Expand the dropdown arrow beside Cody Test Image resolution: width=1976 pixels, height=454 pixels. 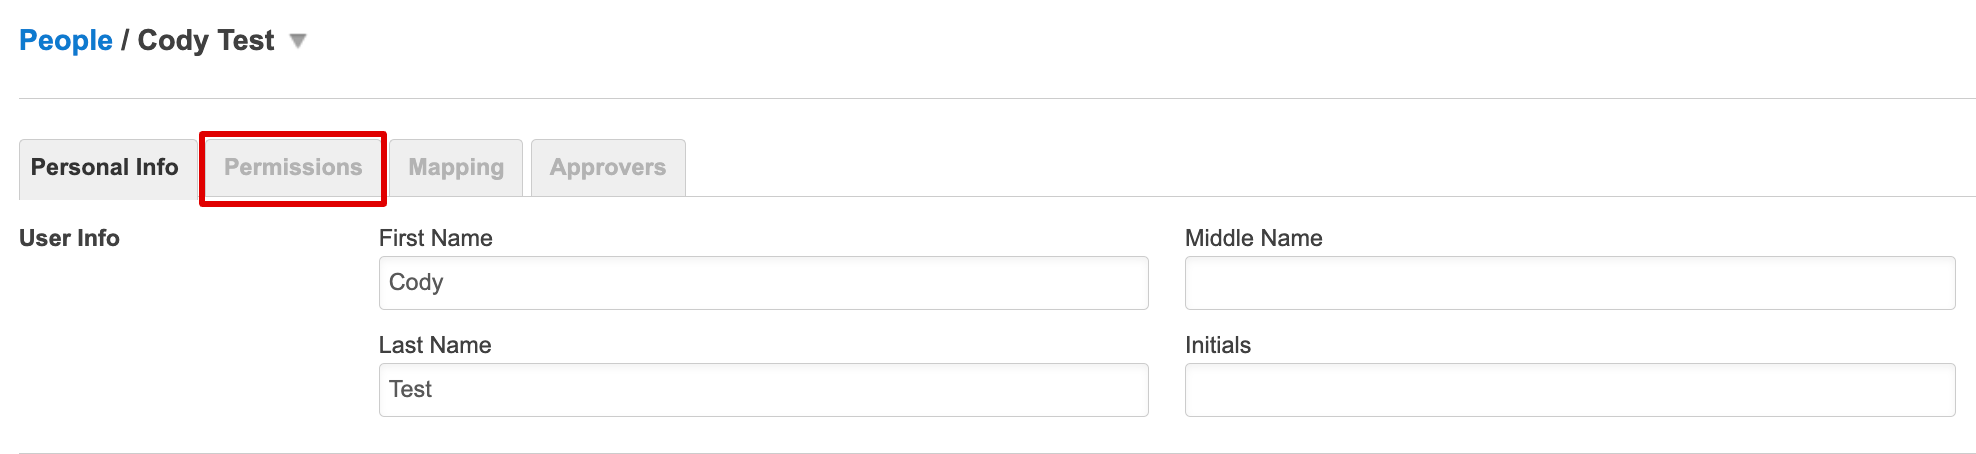[297, 41]
